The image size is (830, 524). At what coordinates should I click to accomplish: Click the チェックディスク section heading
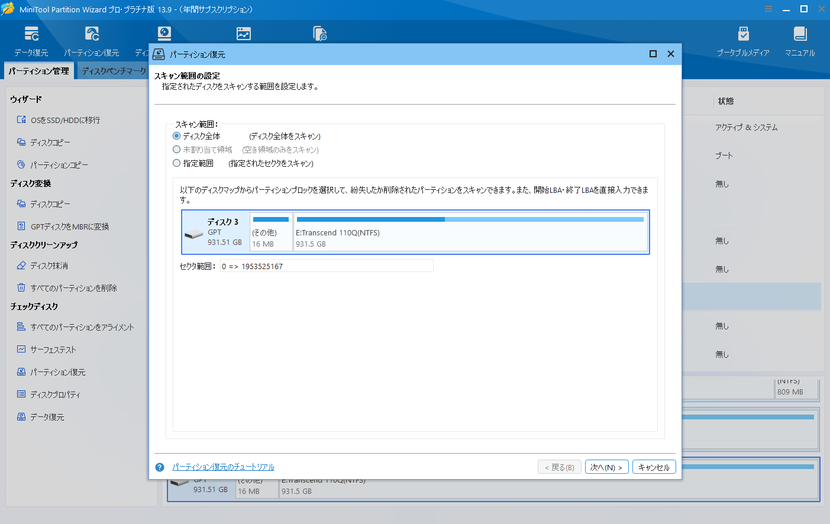pyautogui.click(x=34, y=306)
